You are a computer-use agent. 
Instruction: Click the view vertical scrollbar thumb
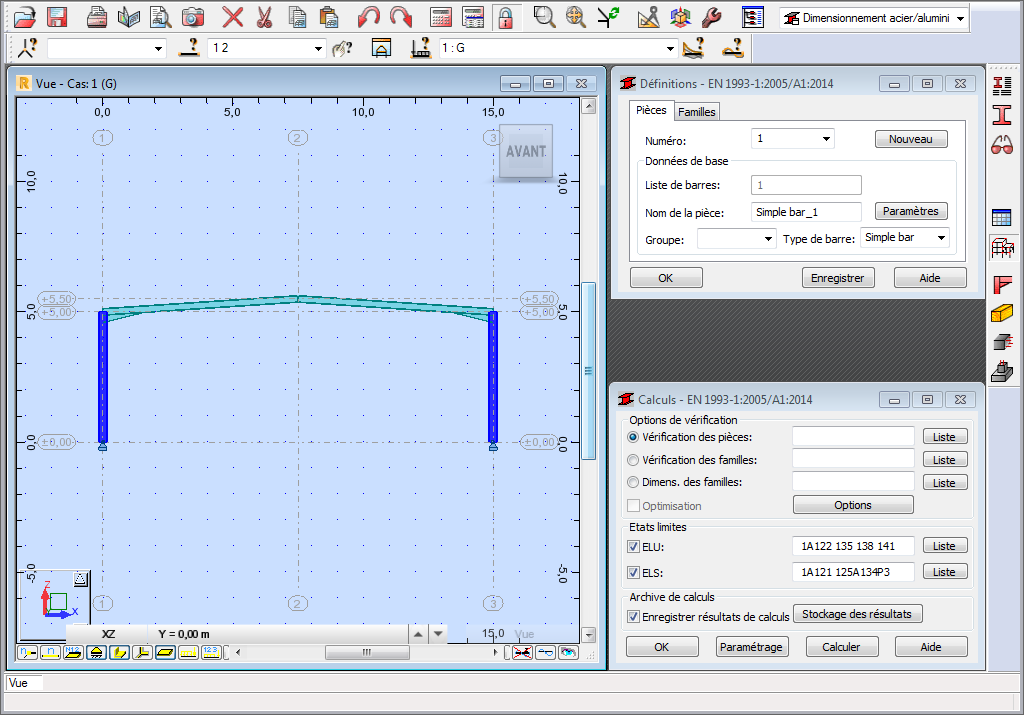[x=588, y=371]
